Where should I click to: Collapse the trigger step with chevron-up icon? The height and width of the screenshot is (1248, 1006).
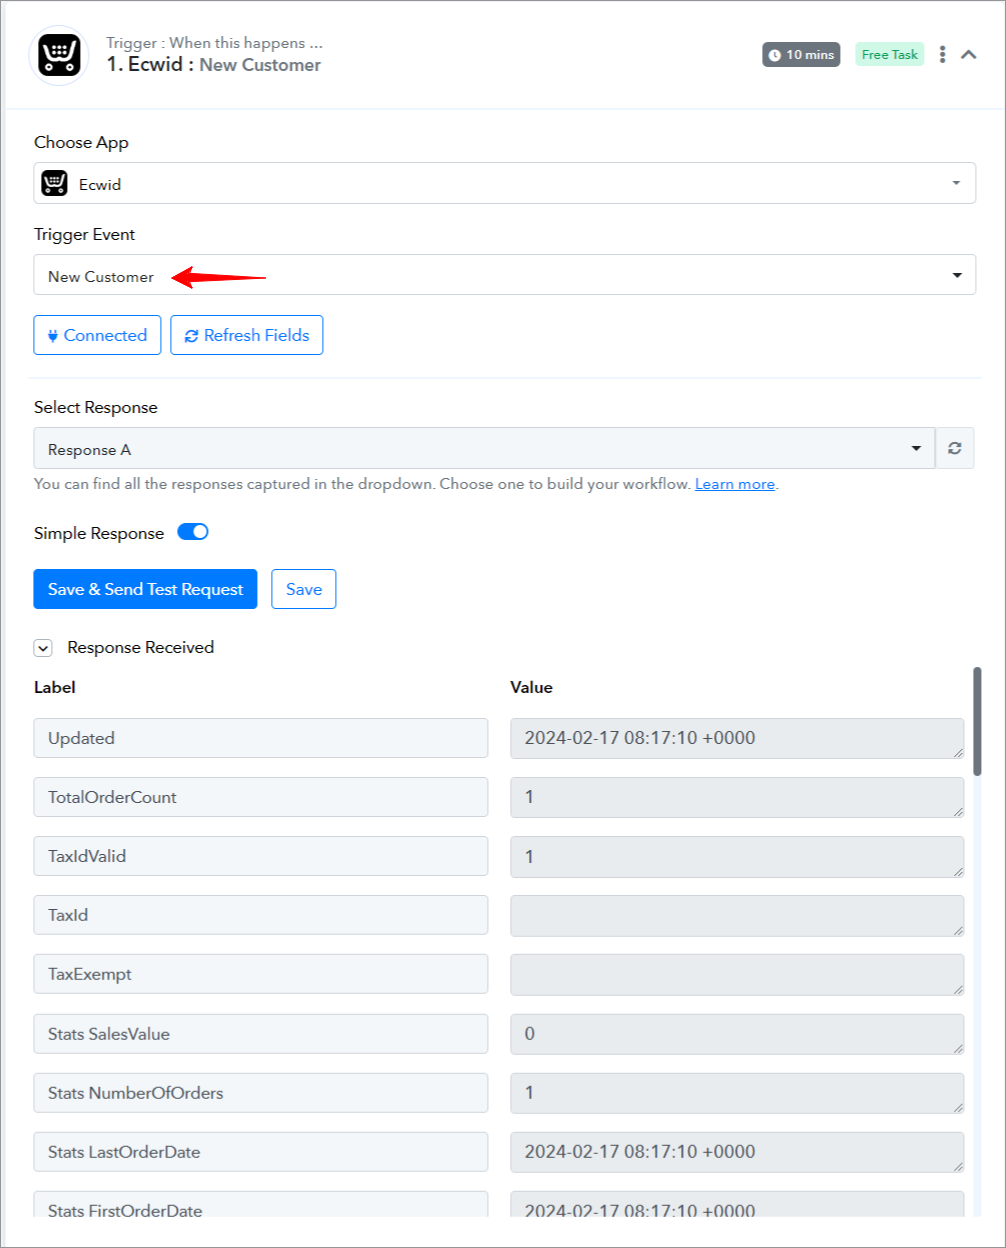tap(968, 55)
